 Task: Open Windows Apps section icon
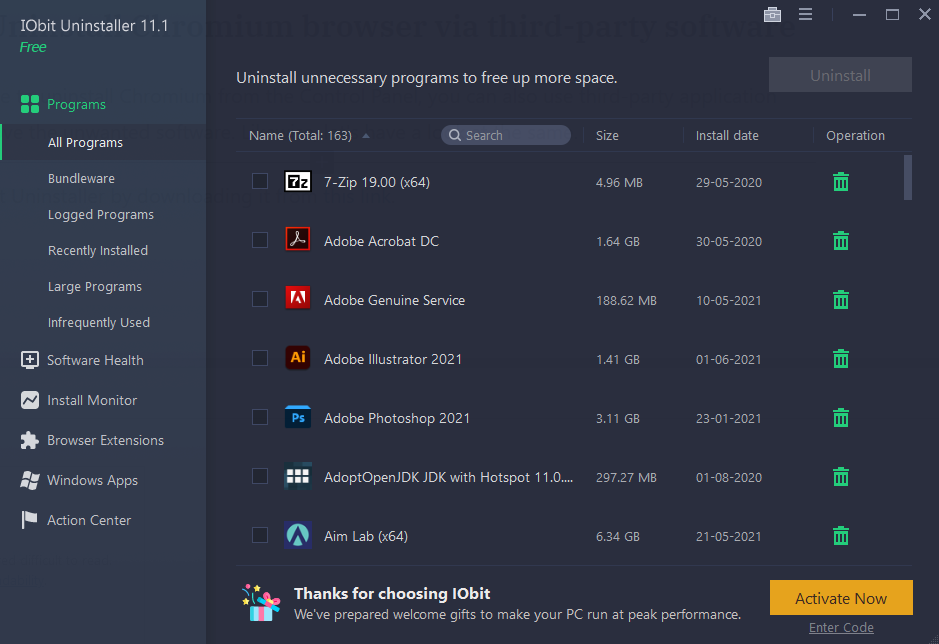(27, 480)
